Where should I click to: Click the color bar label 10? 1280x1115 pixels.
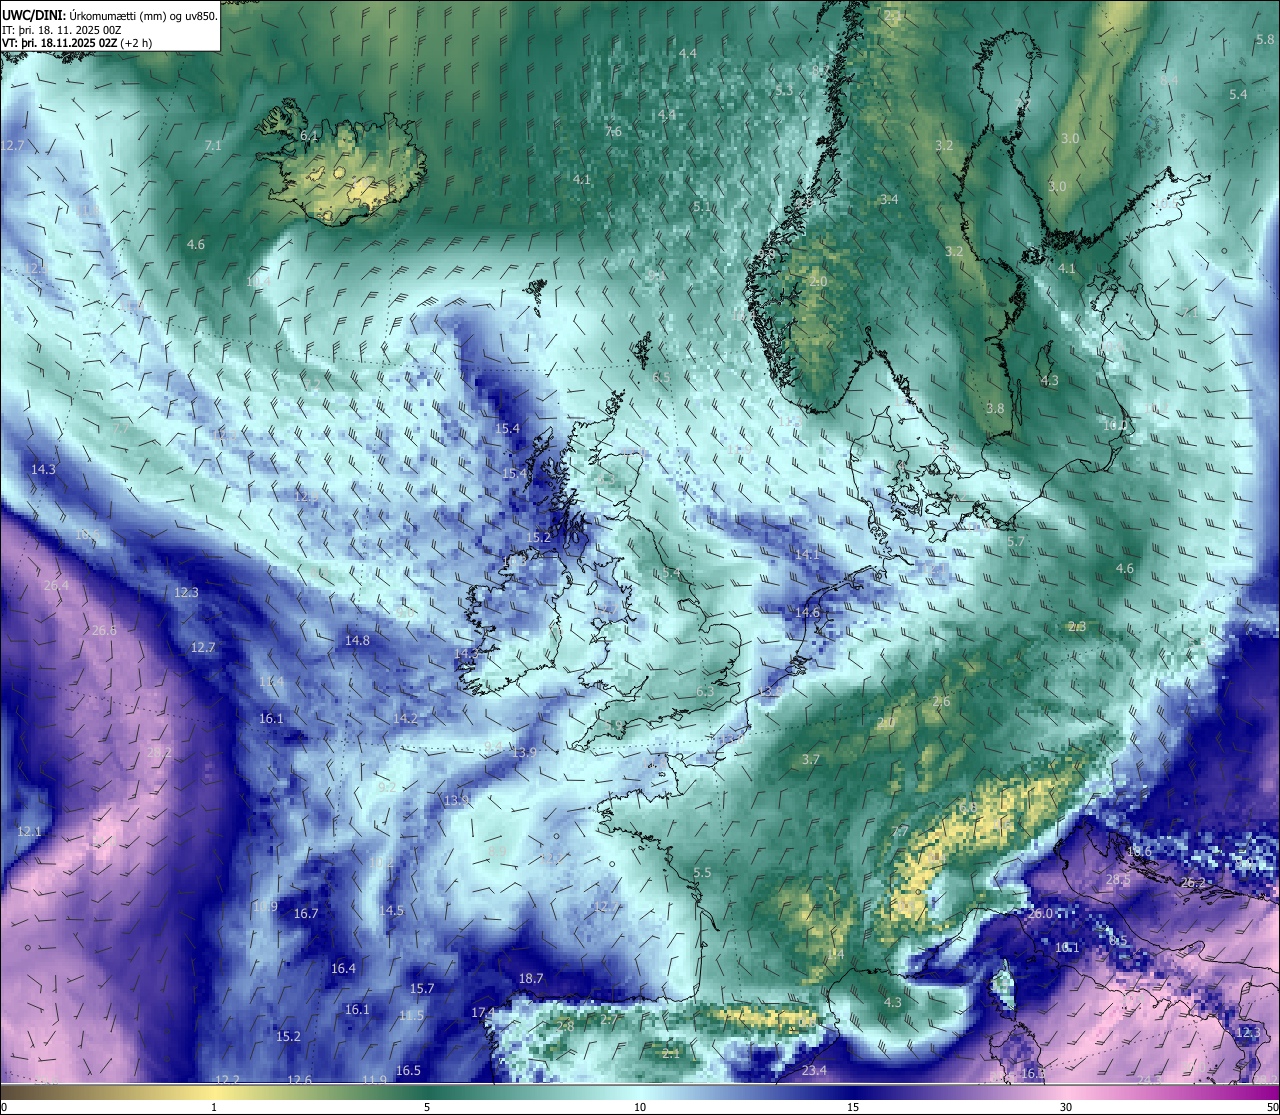[x=640, y=1107]
